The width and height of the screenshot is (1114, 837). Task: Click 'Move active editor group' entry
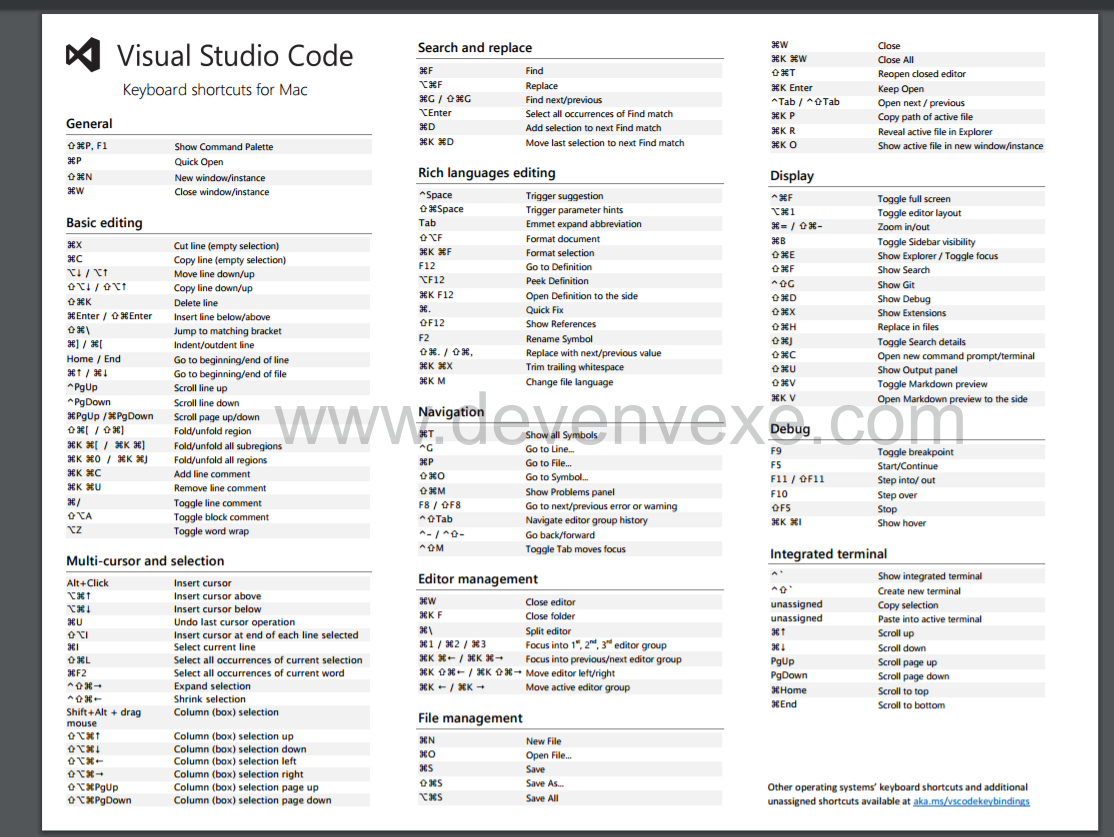click(x=578, y=688)
